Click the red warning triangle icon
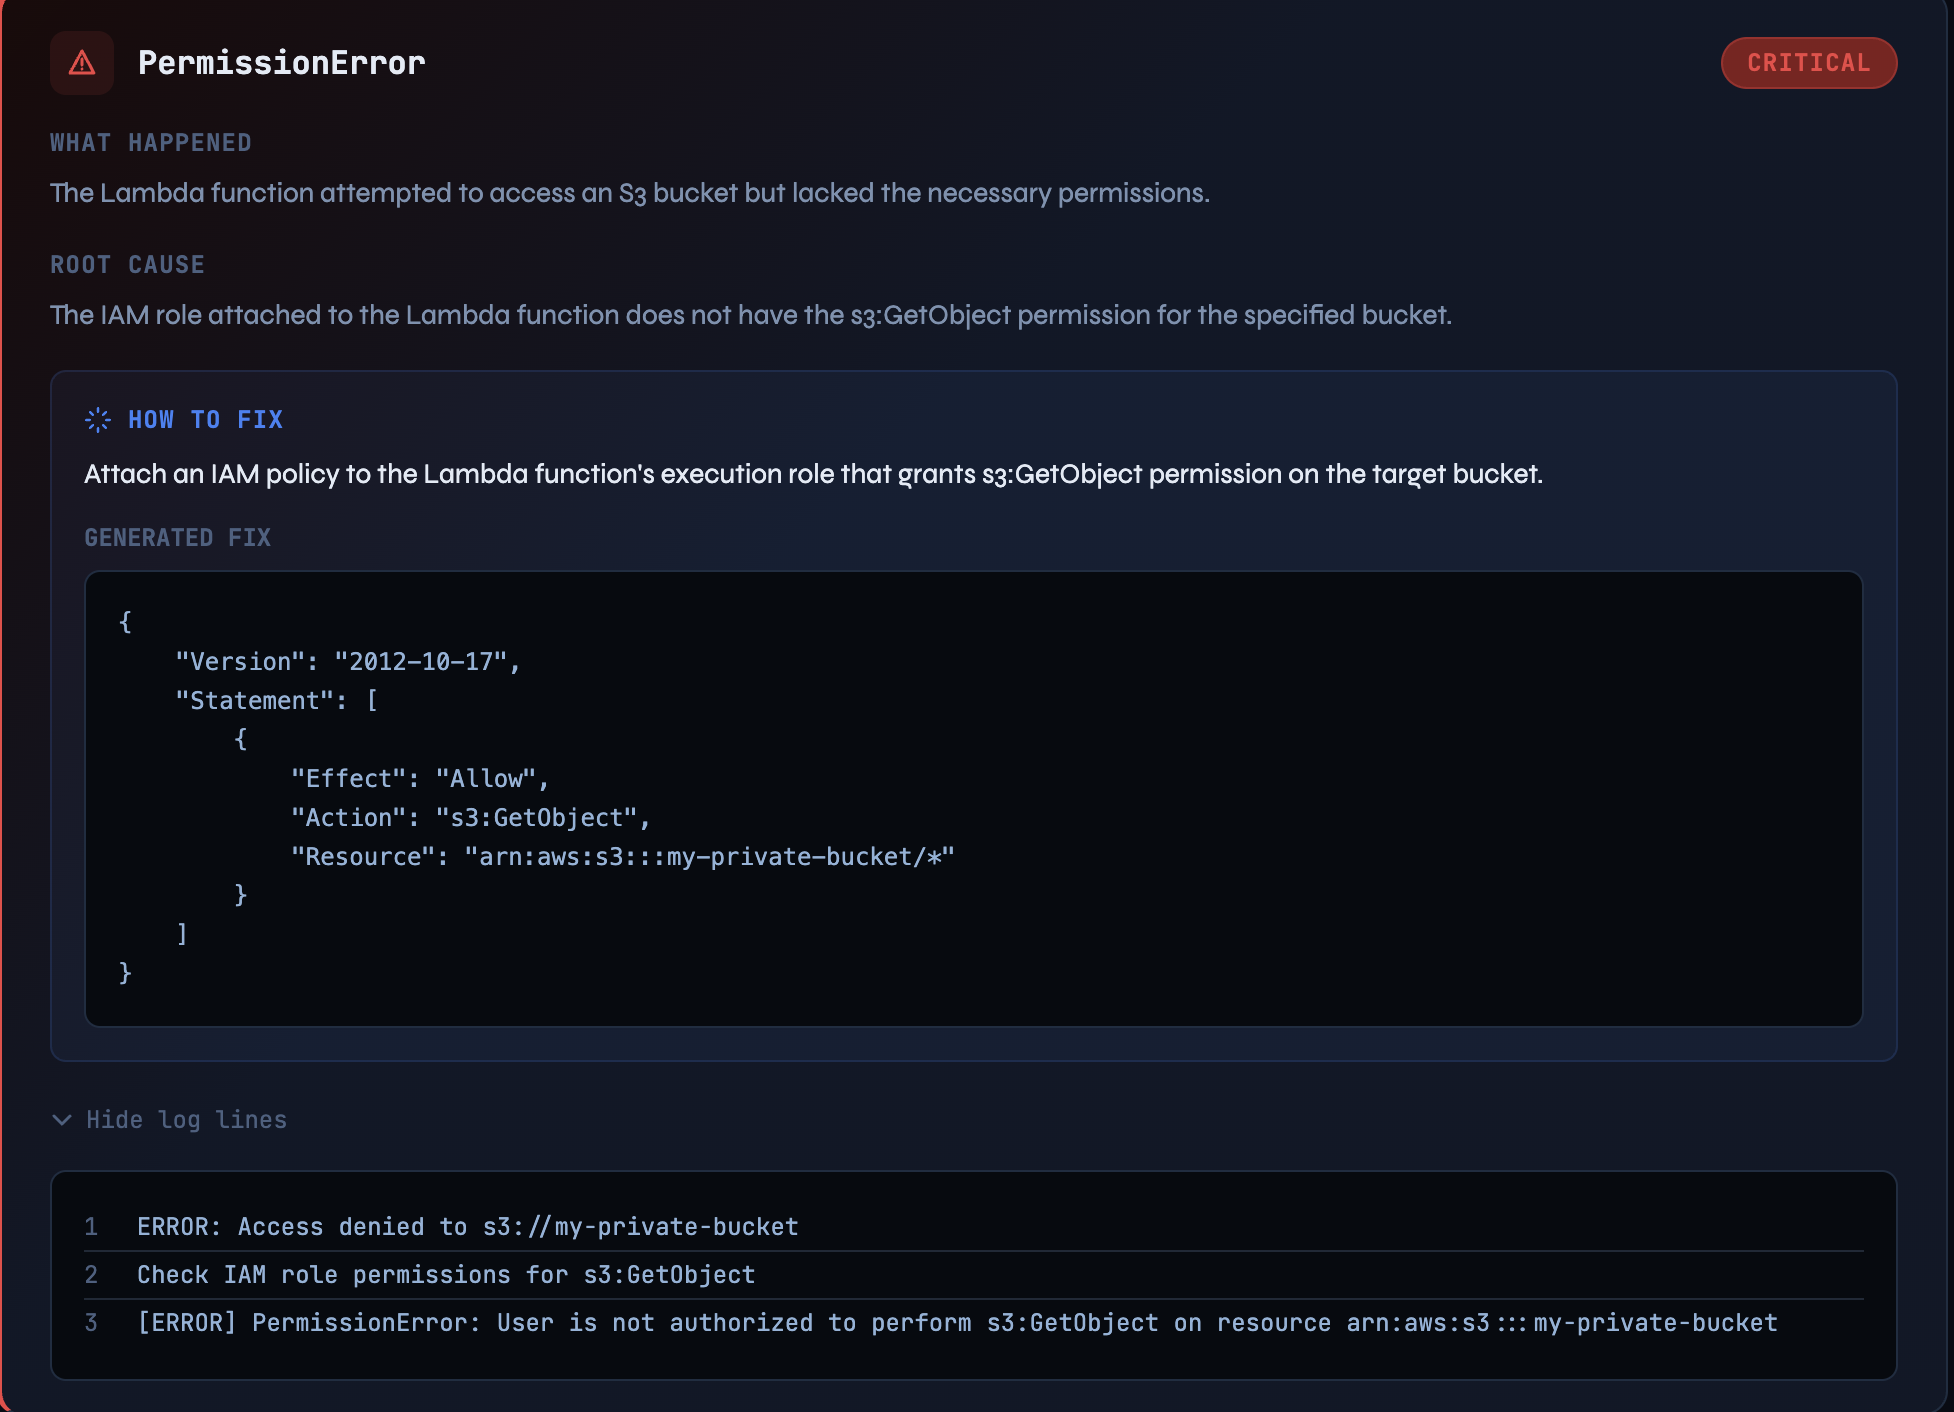 (82, 63)
